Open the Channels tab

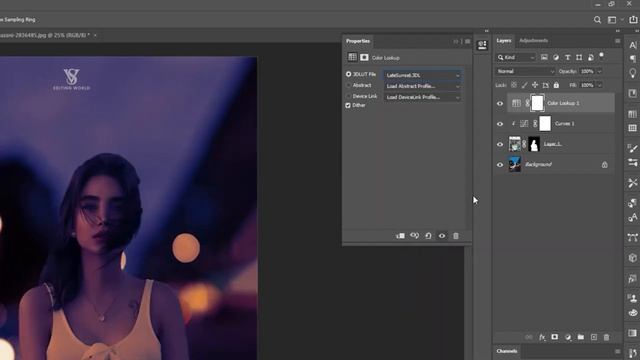[x=507, y=351]
